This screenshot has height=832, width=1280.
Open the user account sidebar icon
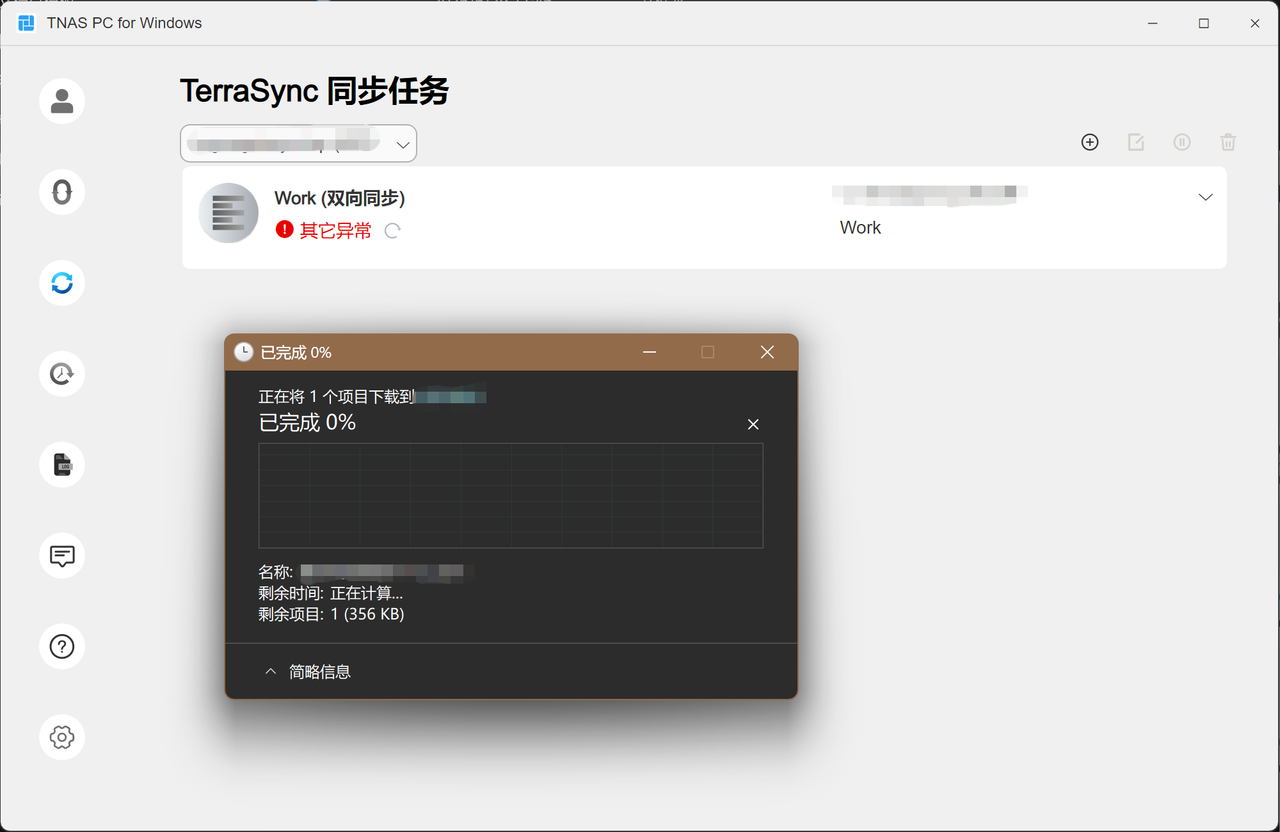[x=62, y=101]
